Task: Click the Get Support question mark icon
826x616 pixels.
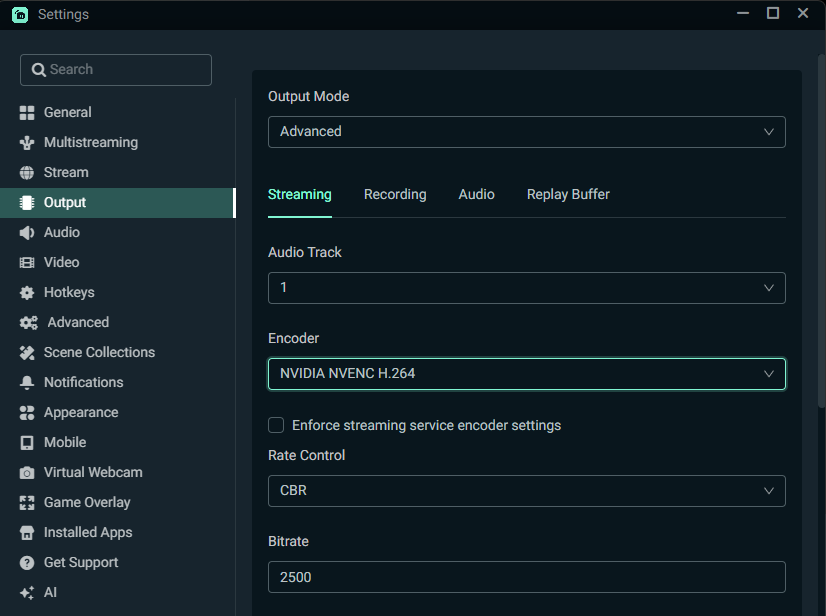Action: (27, 563)
